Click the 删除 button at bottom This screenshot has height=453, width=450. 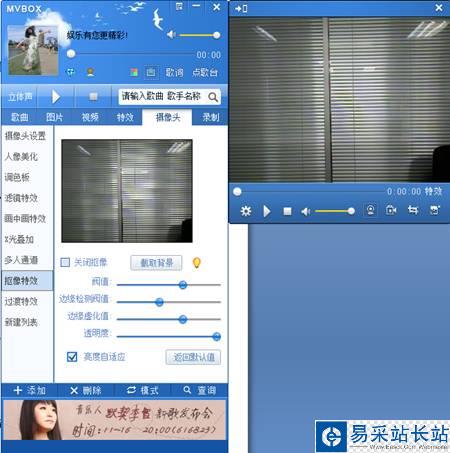86,390
